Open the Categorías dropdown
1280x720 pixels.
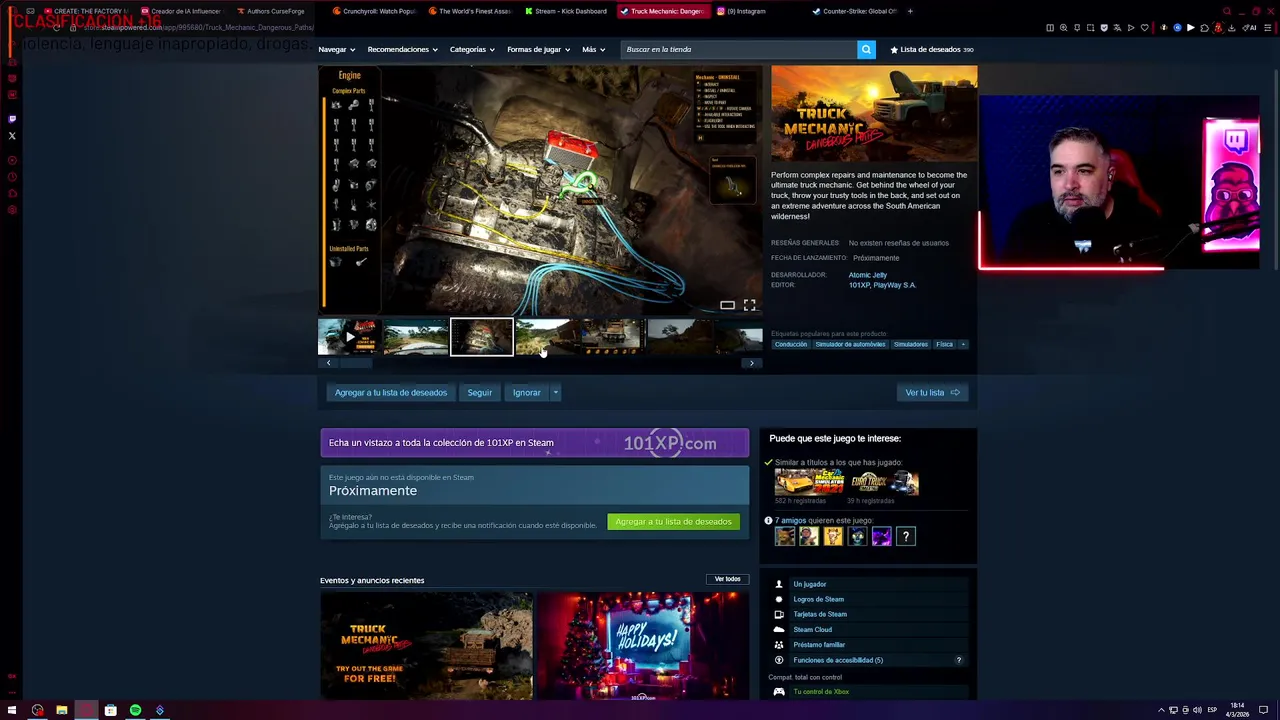point(472,49)
